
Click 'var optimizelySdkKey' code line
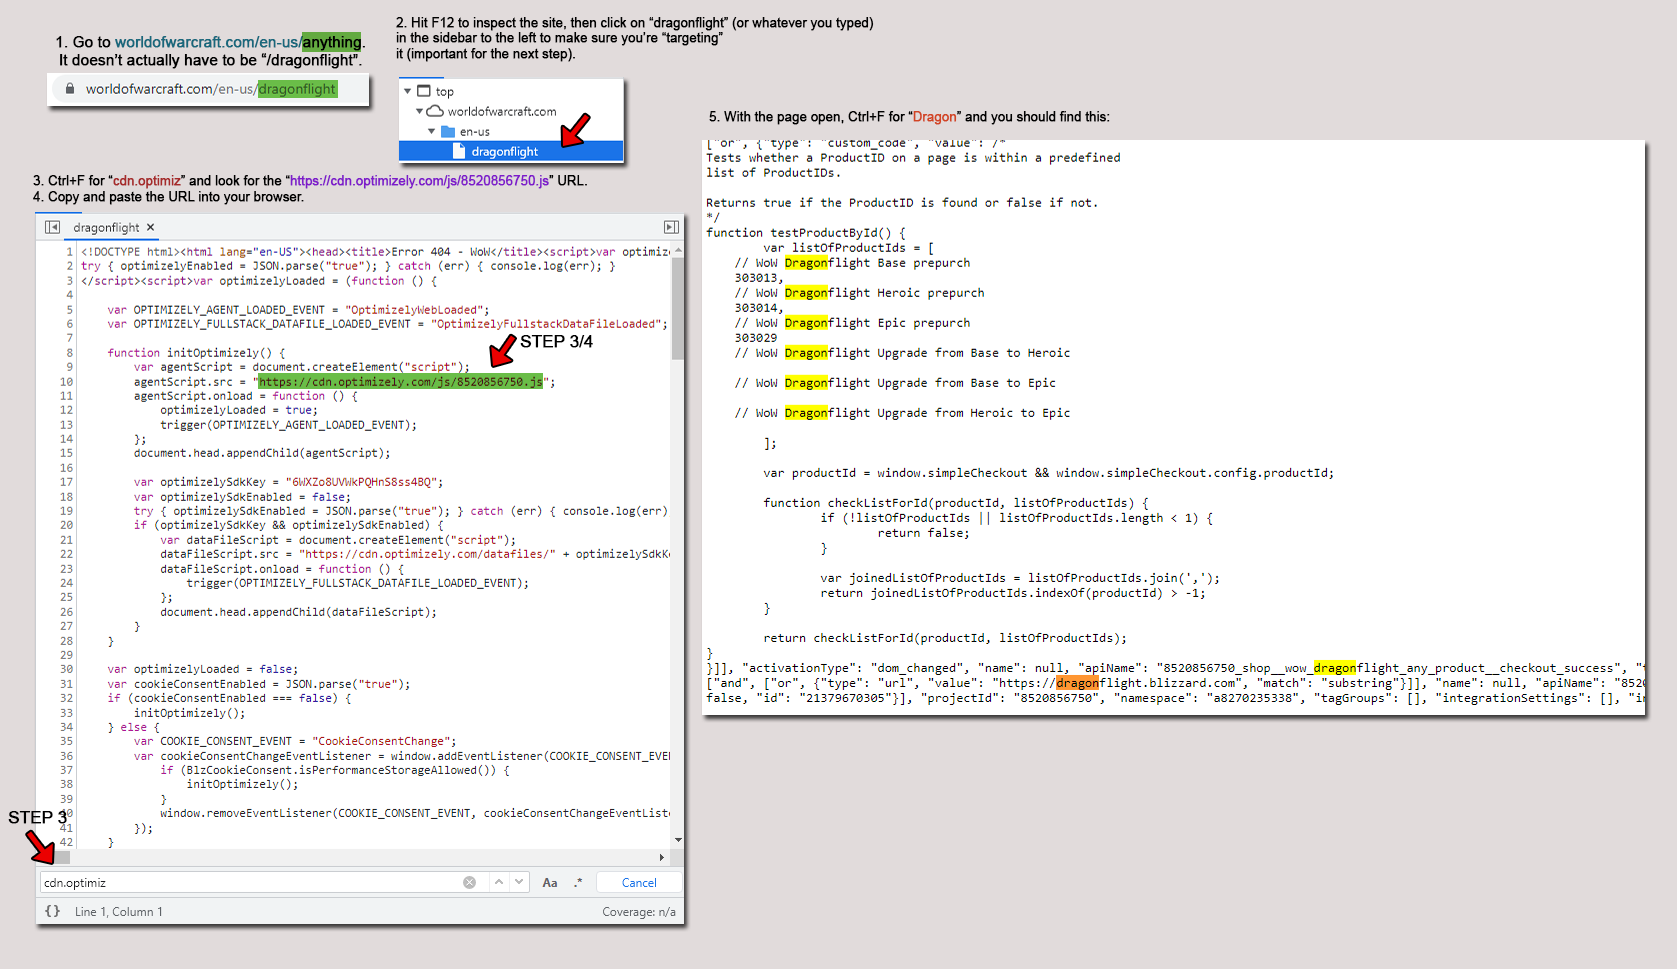tap(288, 482)
